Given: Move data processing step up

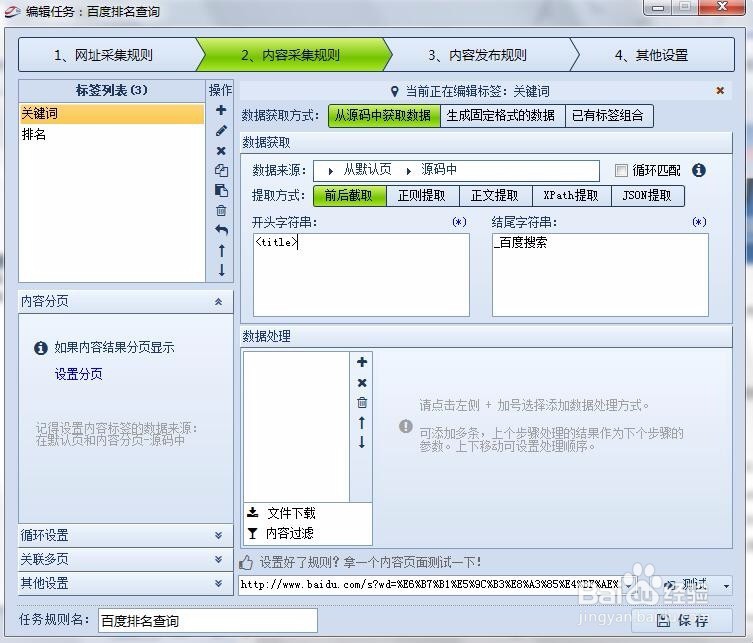Looking at the screenshot, I should 362,423.
